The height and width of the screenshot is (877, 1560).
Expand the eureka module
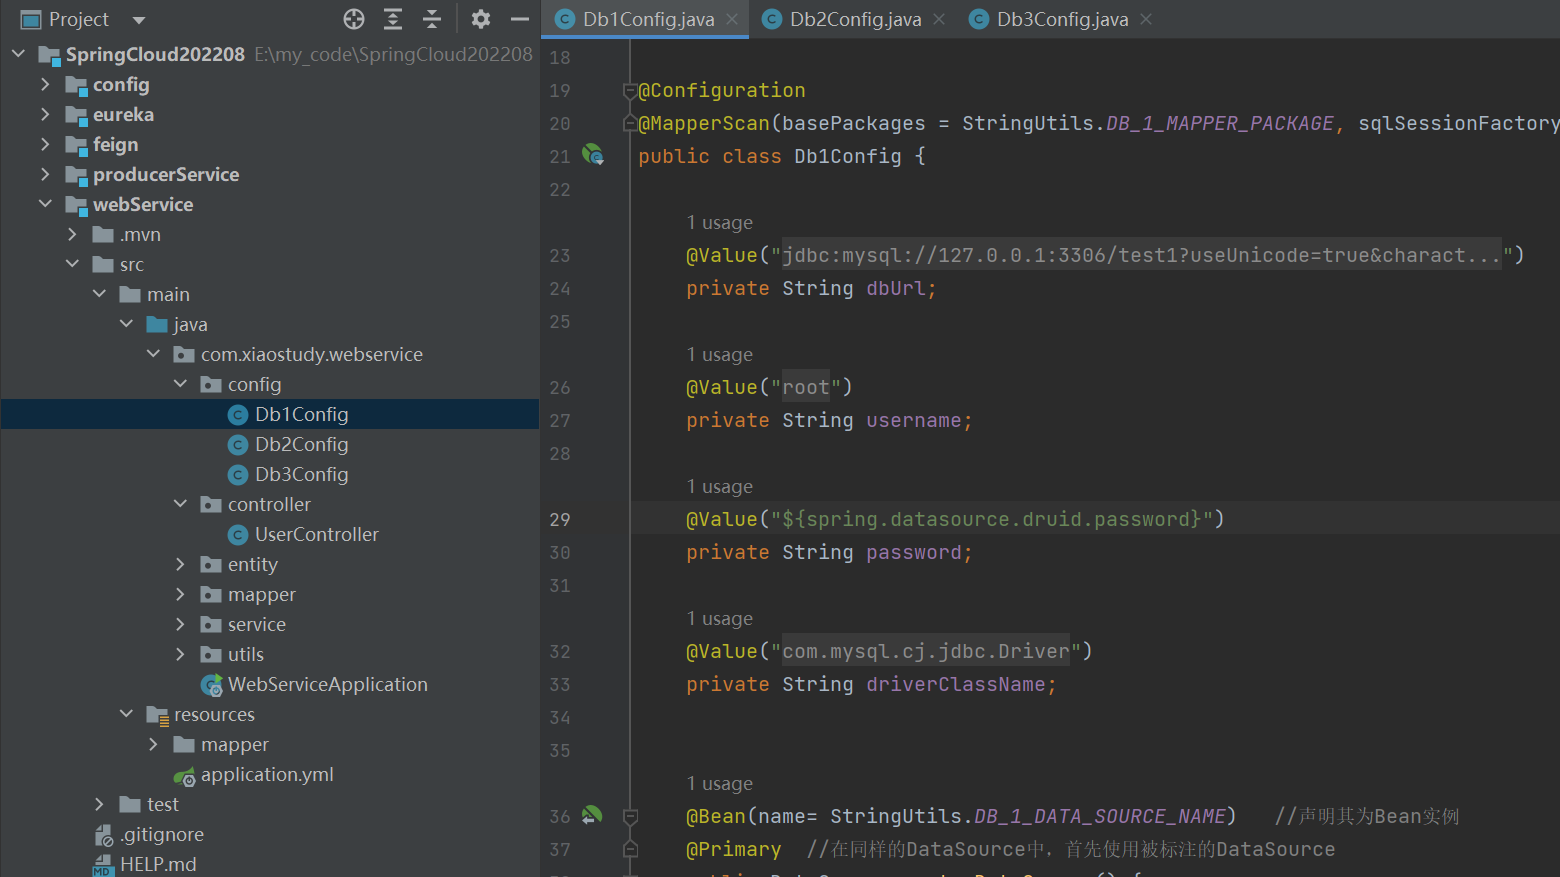click(45, 114)
